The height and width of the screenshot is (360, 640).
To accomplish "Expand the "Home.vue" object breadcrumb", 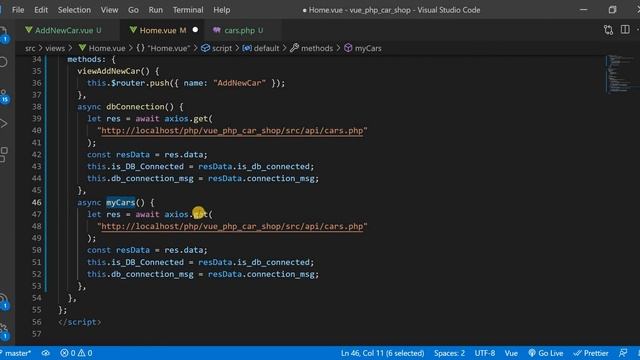I will tap(163, 48).
